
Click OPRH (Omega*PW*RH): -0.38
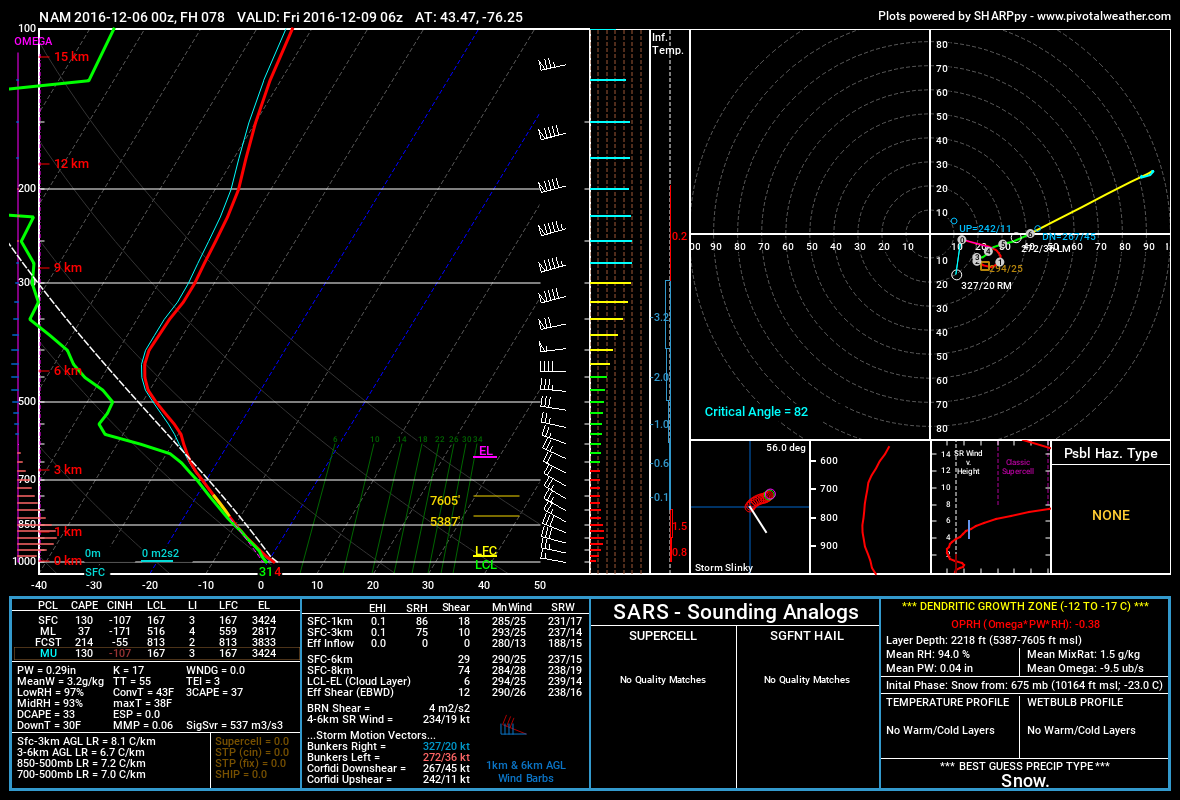tap(1025, 624)
